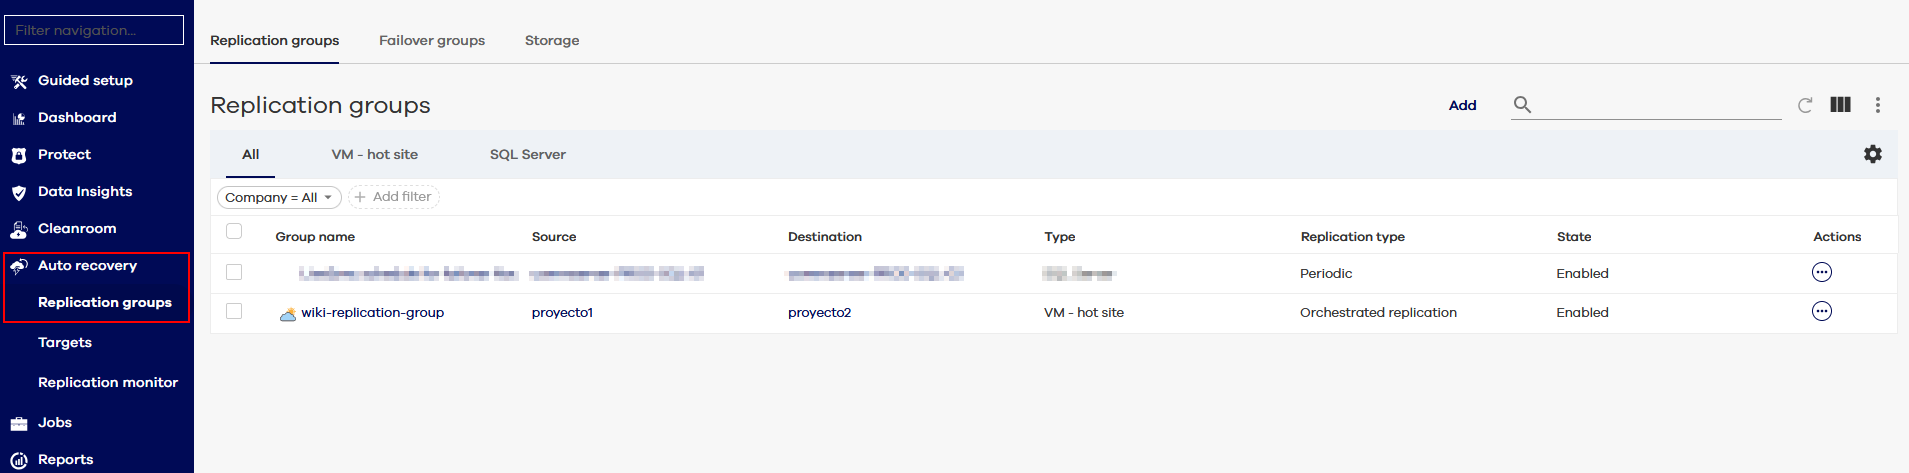Open actions menu for wiki-replication-group

[x=1822, y=312]
